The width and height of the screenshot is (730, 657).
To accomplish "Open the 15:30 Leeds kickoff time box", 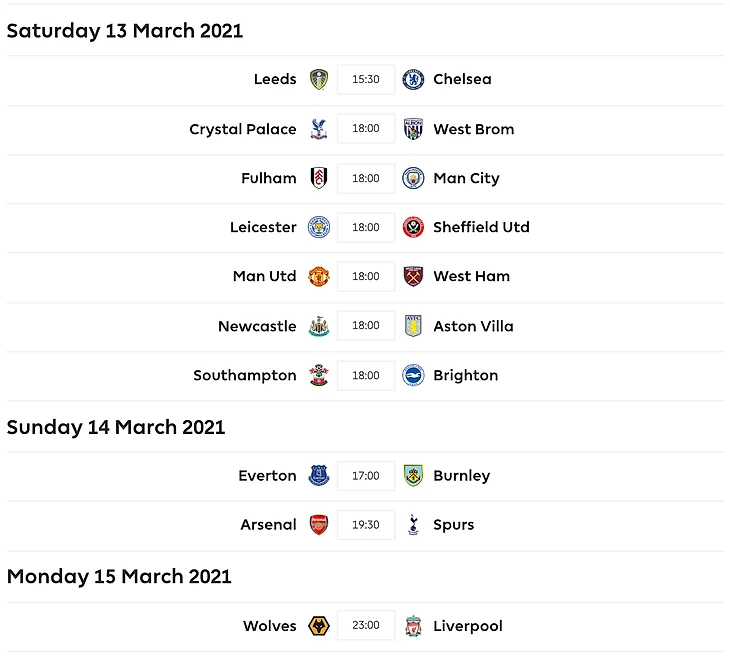I will (366, 80).
